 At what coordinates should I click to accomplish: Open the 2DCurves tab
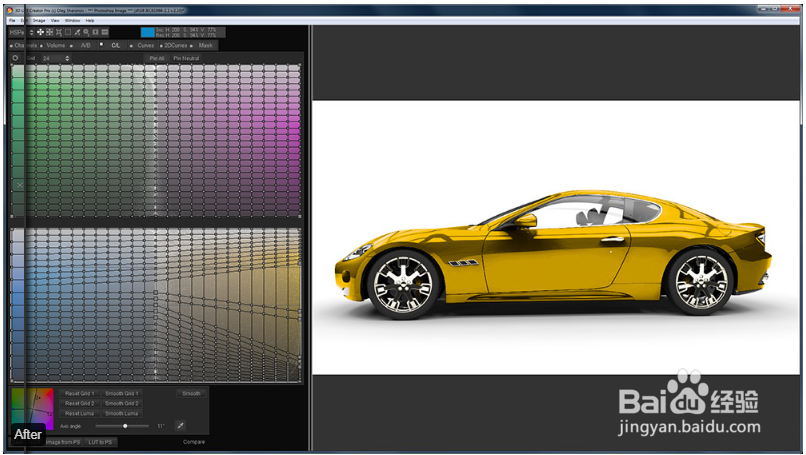pyautogui.click(x=176, y=45)
